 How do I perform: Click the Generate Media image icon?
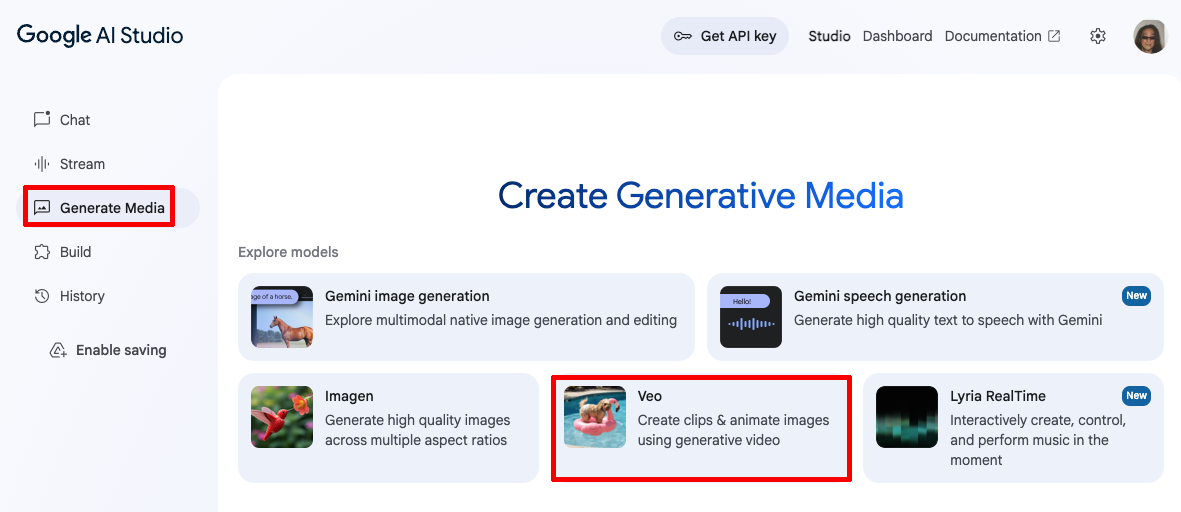pyautogui.click(x=42, y=208)
